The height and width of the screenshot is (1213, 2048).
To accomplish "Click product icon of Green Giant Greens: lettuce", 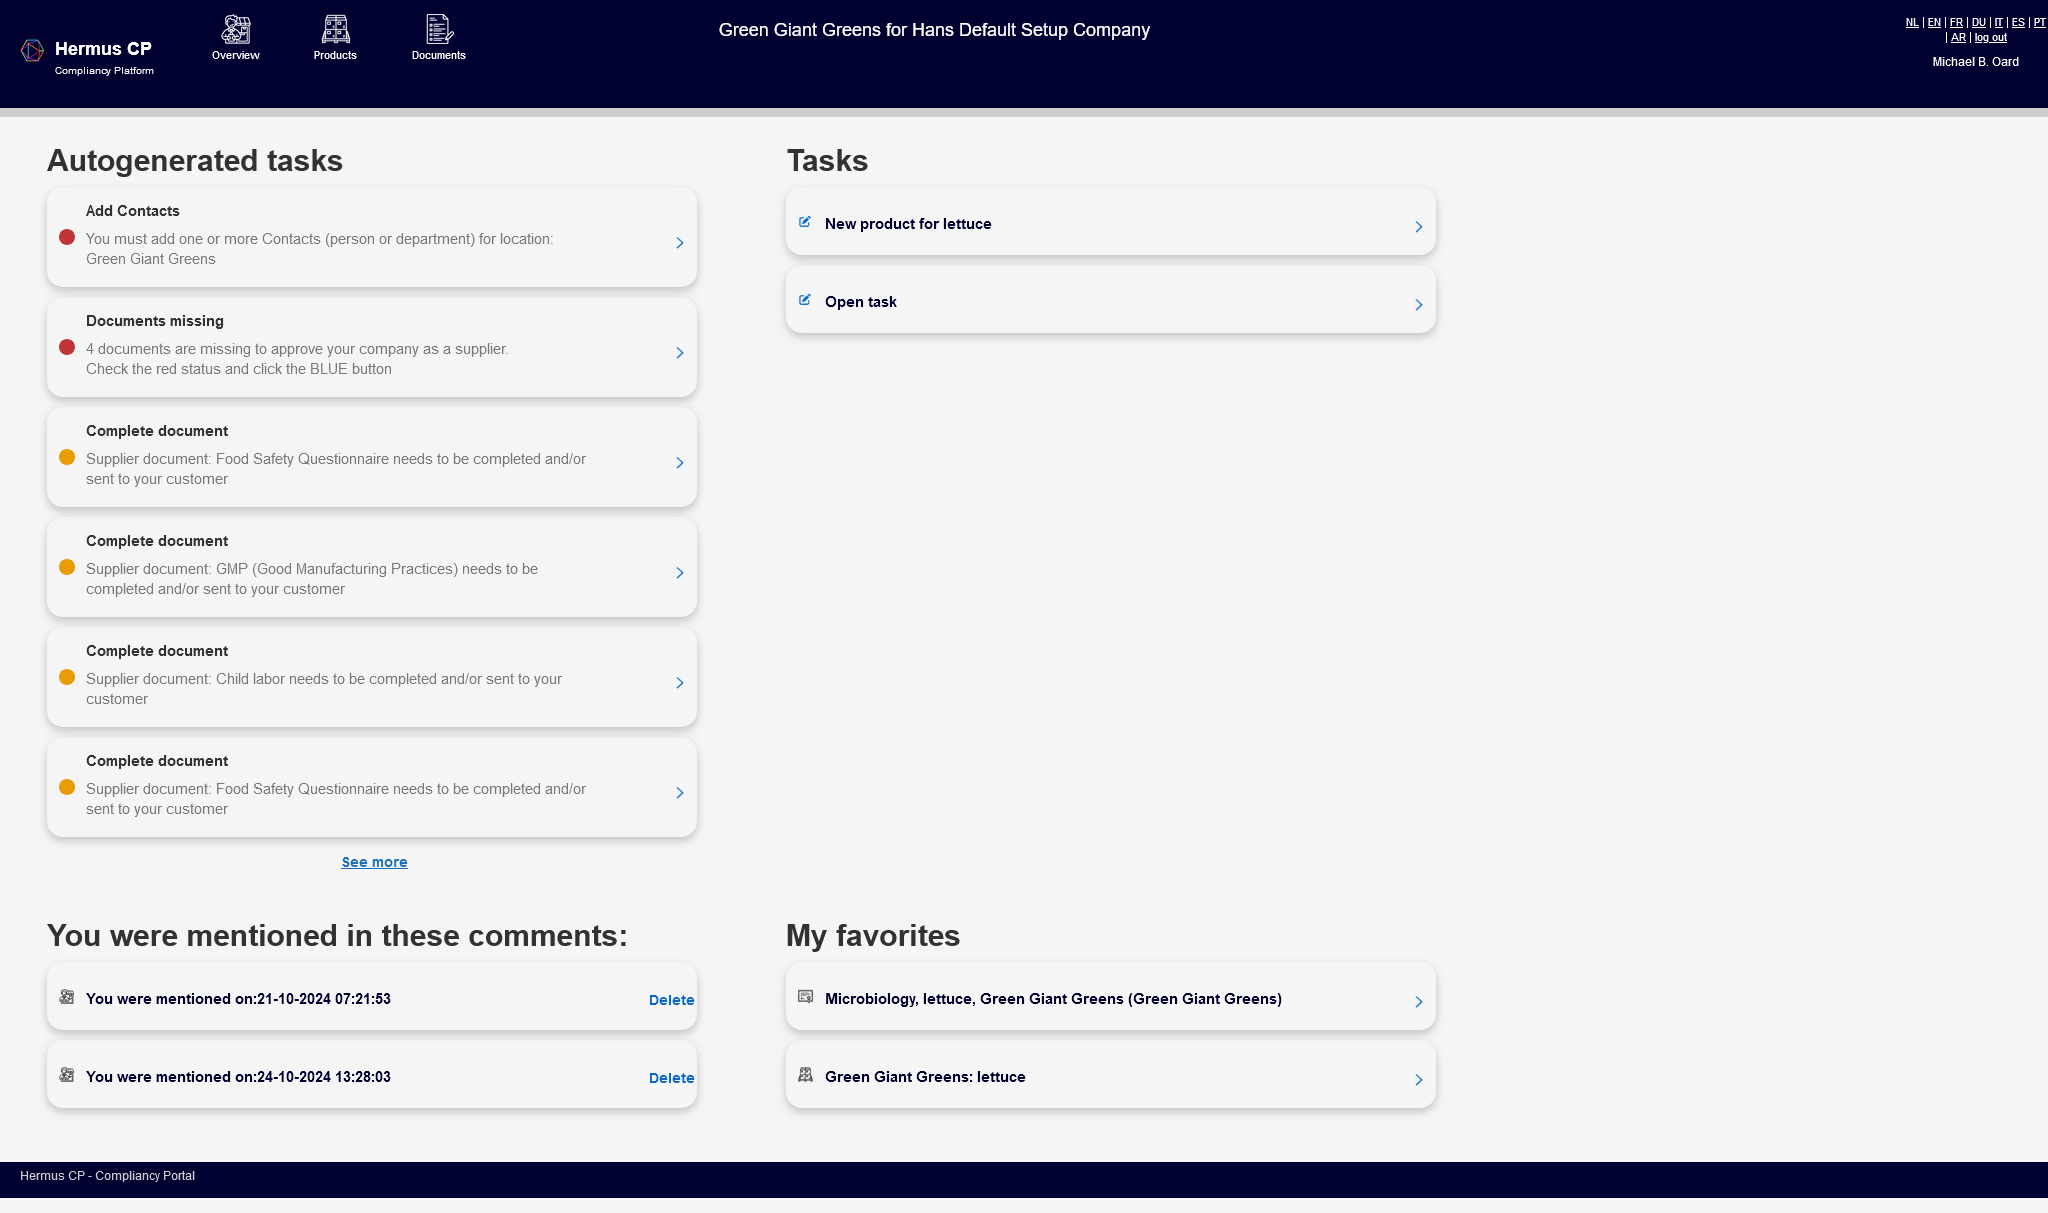I will 805,1075.
